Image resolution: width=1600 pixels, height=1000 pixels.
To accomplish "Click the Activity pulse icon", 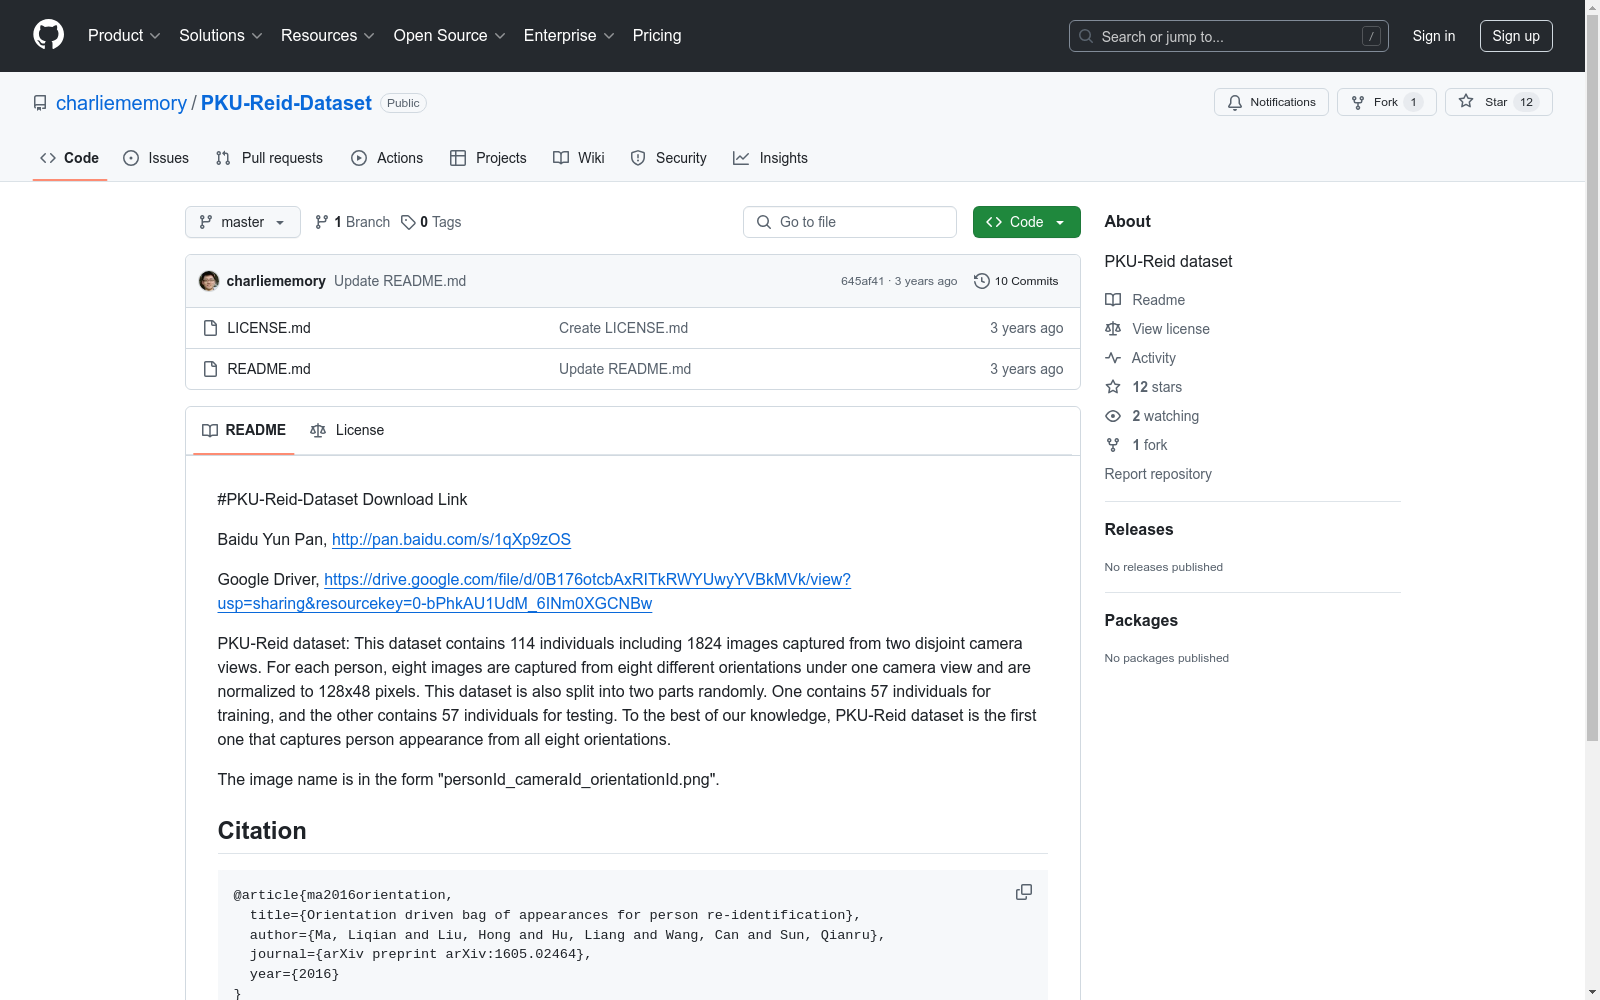I will [x=1113, y=358].
